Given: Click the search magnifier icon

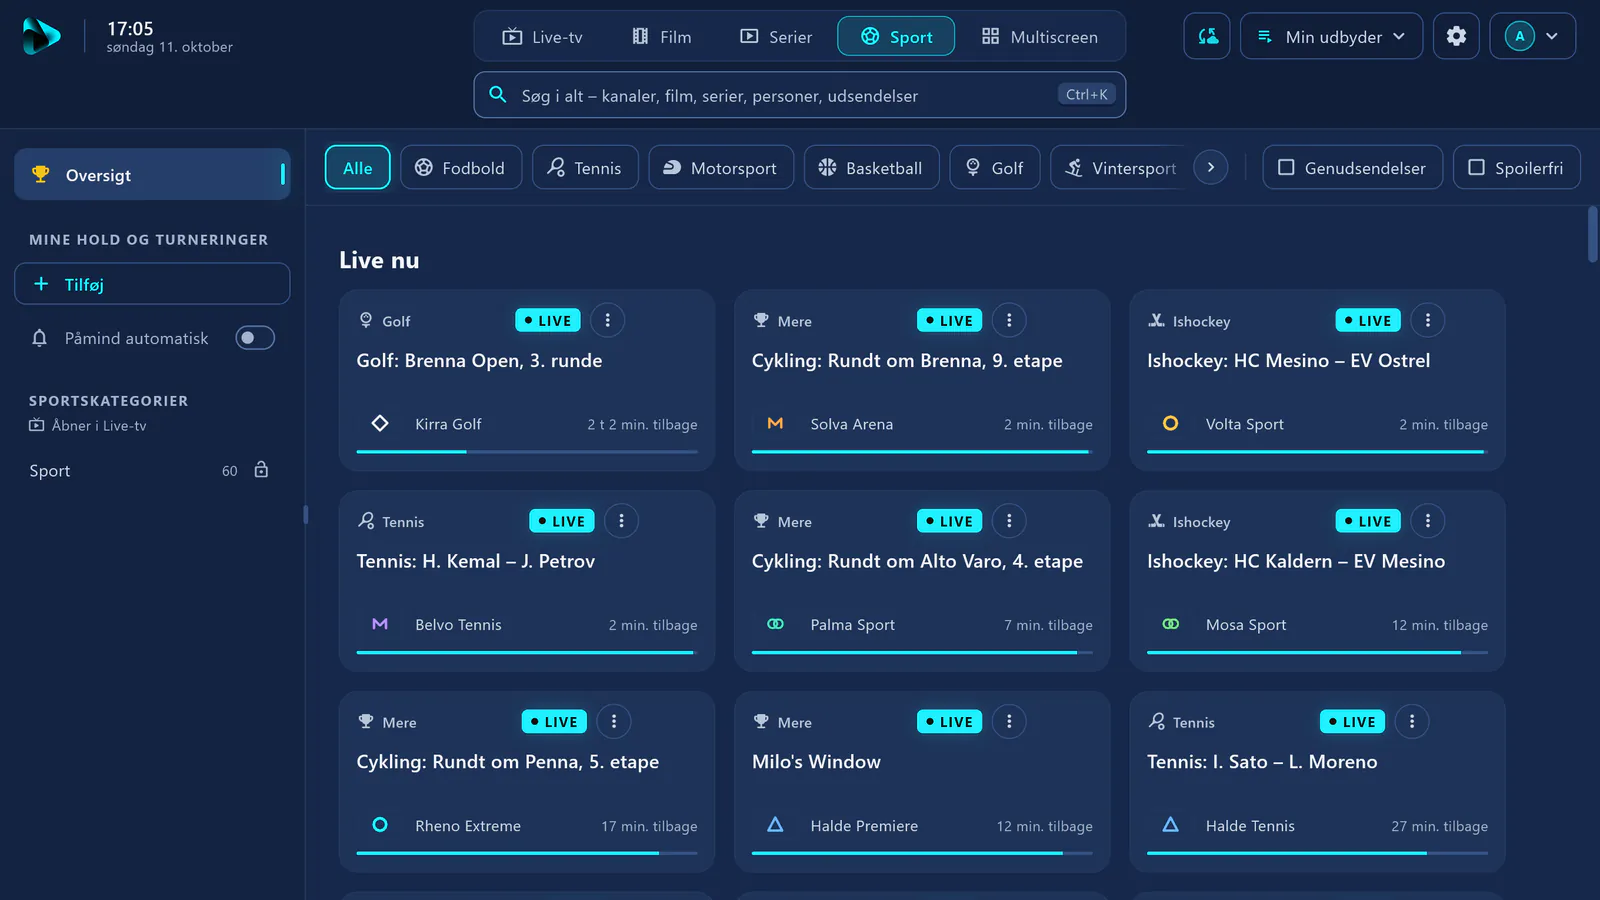Looking at the screenshot, I should tap(497, 95).
